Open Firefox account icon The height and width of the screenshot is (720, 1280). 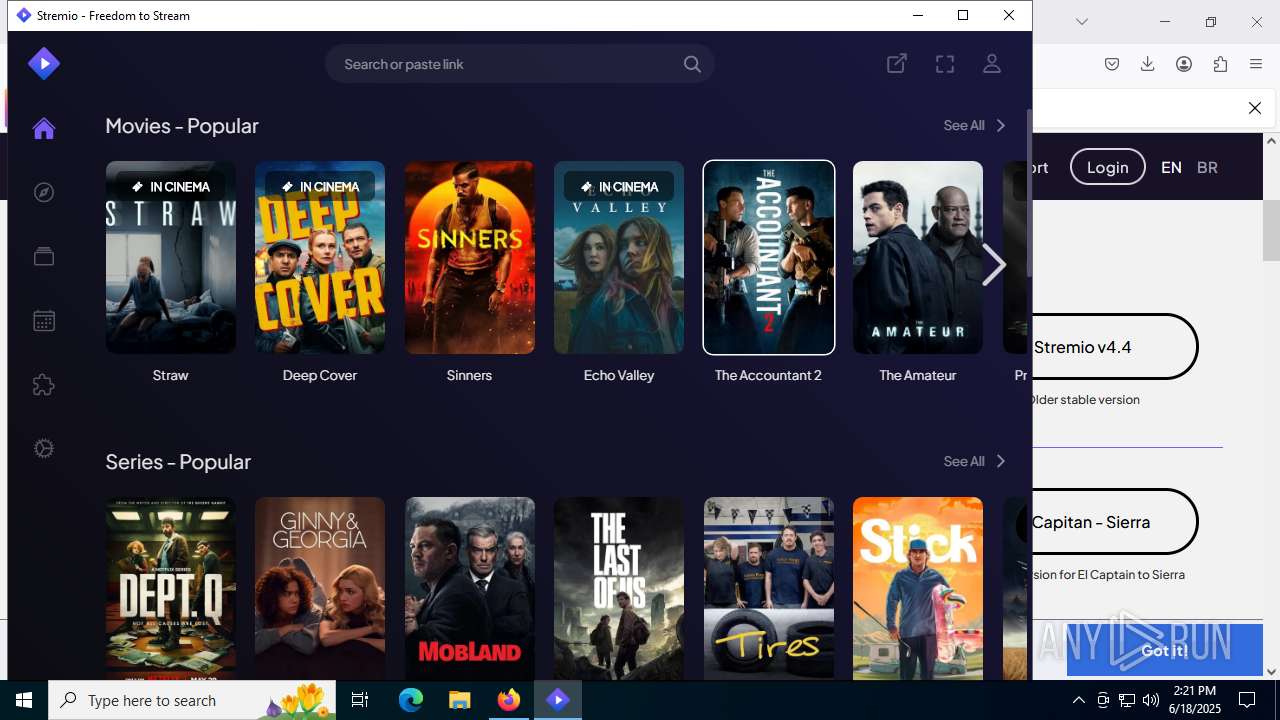[1184, 64]
